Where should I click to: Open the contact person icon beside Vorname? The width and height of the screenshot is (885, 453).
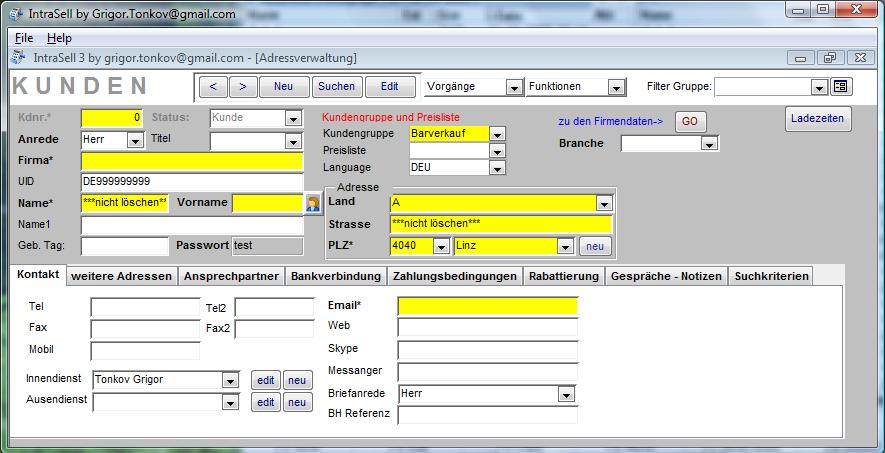[x=313, y=204]
